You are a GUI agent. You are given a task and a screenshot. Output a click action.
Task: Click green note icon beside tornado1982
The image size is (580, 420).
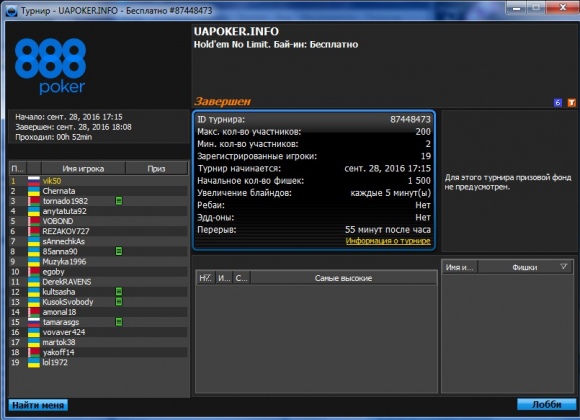pyautogui.click(x=119, y=201)
